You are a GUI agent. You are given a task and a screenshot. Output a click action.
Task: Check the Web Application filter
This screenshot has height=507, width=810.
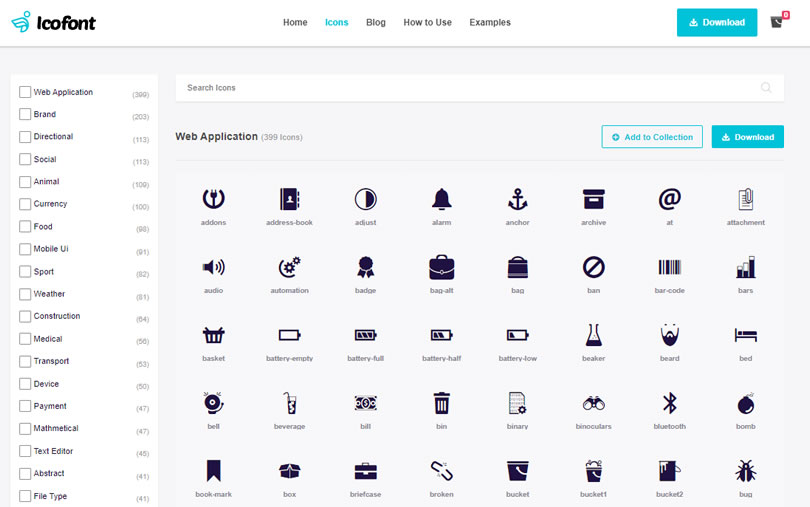tap(25, 92)
